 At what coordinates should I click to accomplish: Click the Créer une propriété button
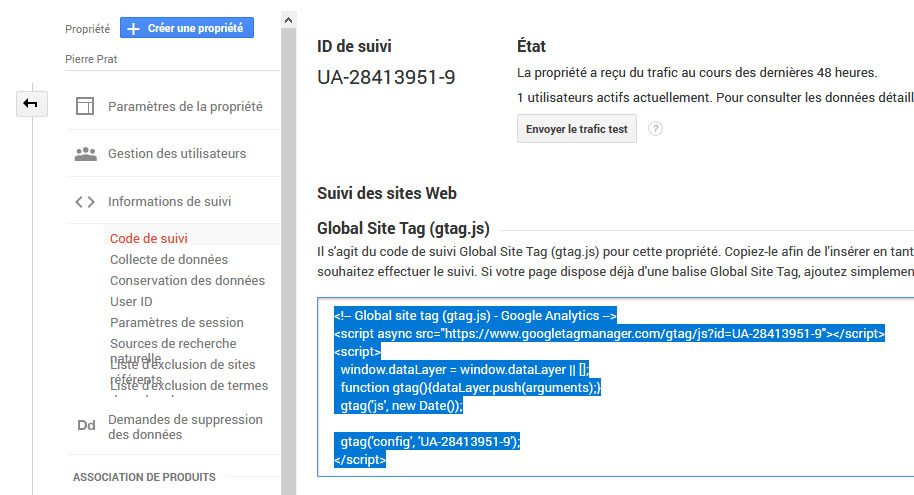click(187, 28)
